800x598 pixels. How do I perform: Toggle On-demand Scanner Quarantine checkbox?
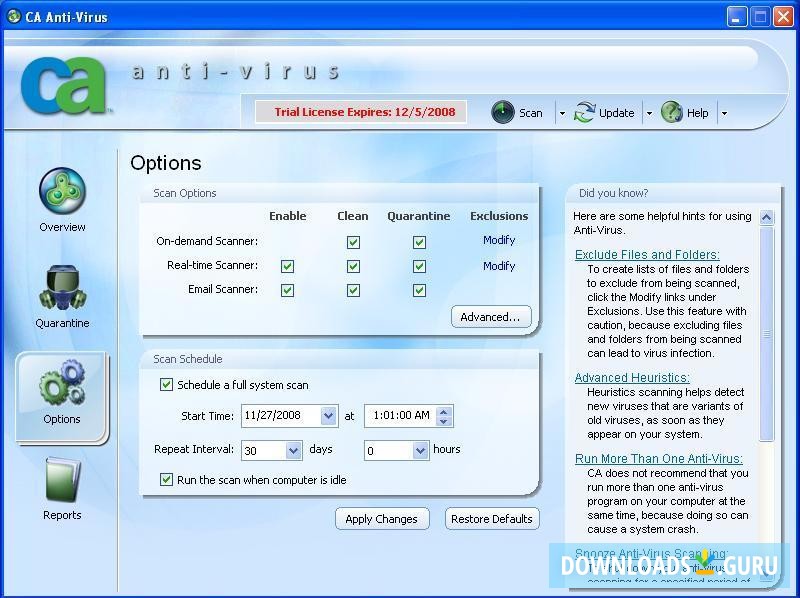[x=419, y=242]
